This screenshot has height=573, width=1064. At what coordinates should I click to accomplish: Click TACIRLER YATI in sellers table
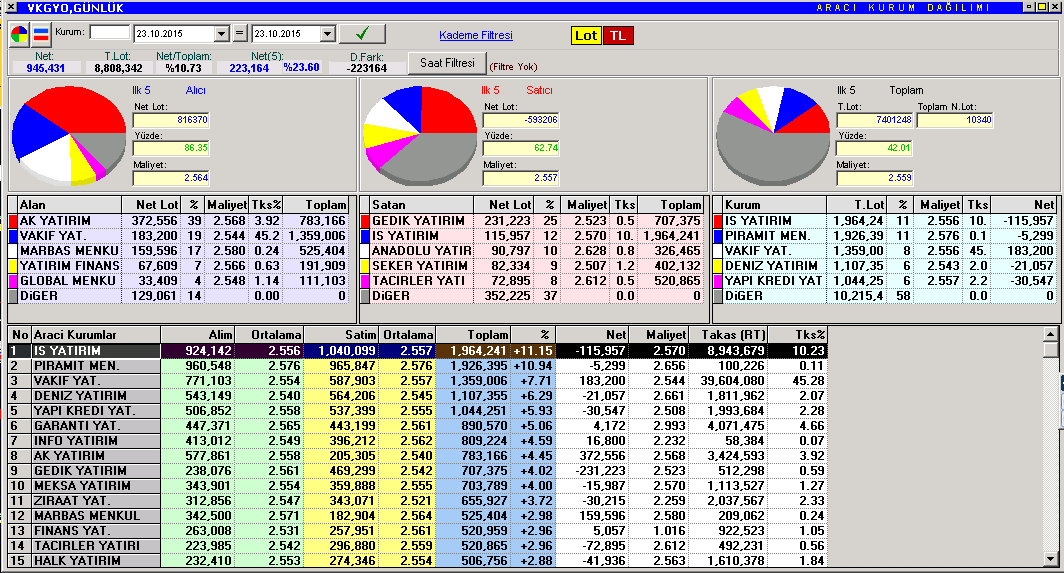419,281
